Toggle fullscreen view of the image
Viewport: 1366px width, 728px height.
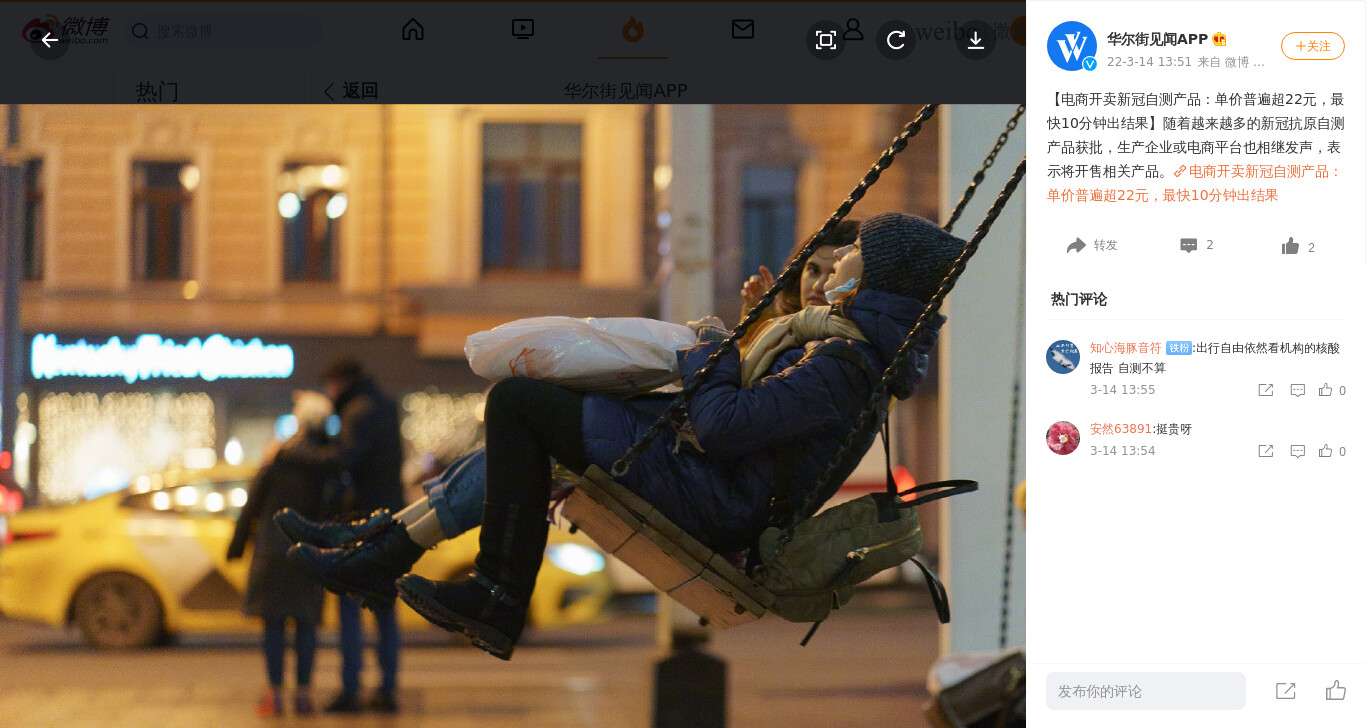pyautogui.click(x=826, y=40)
